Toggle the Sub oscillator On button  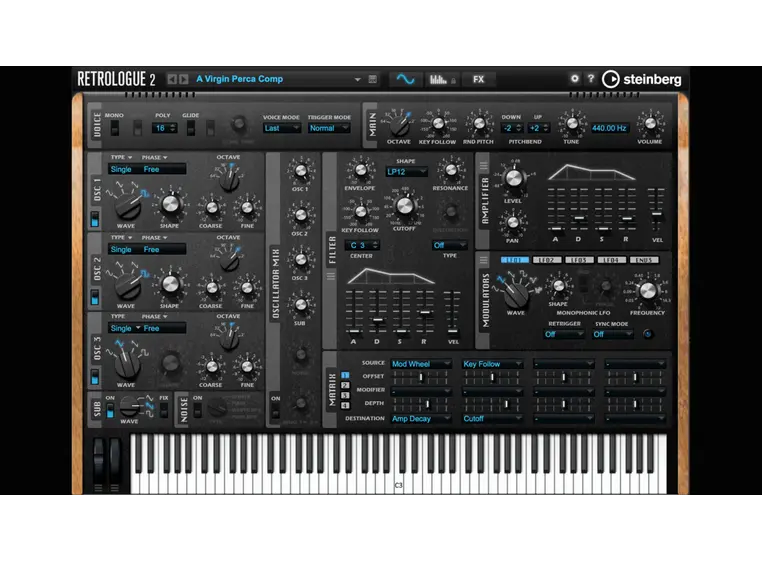click(x=110, y=410)
